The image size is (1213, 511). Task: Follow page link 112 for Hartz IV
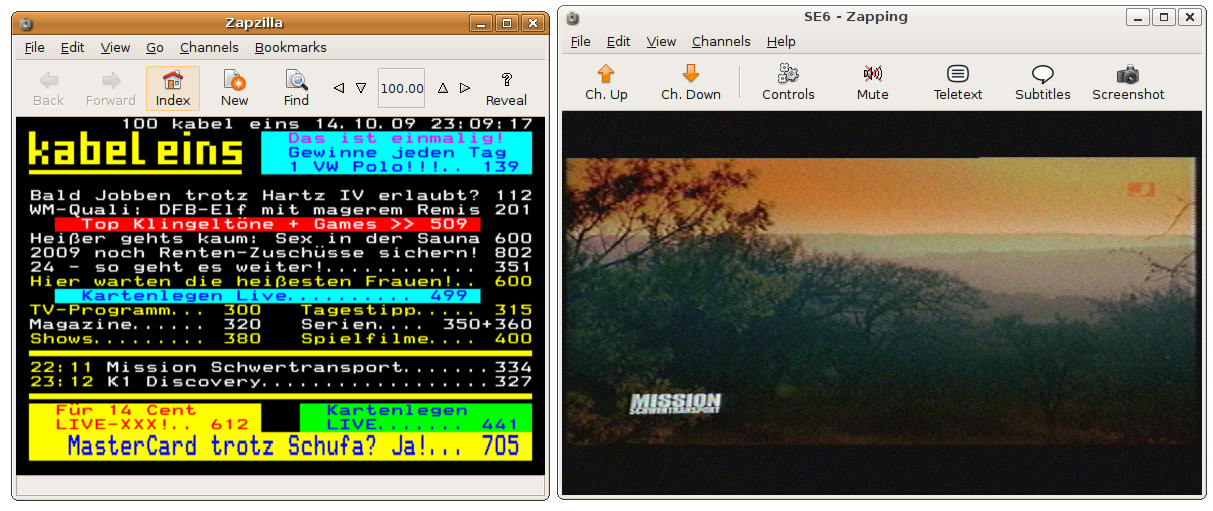pyautogui.click(x=514, y=195)
